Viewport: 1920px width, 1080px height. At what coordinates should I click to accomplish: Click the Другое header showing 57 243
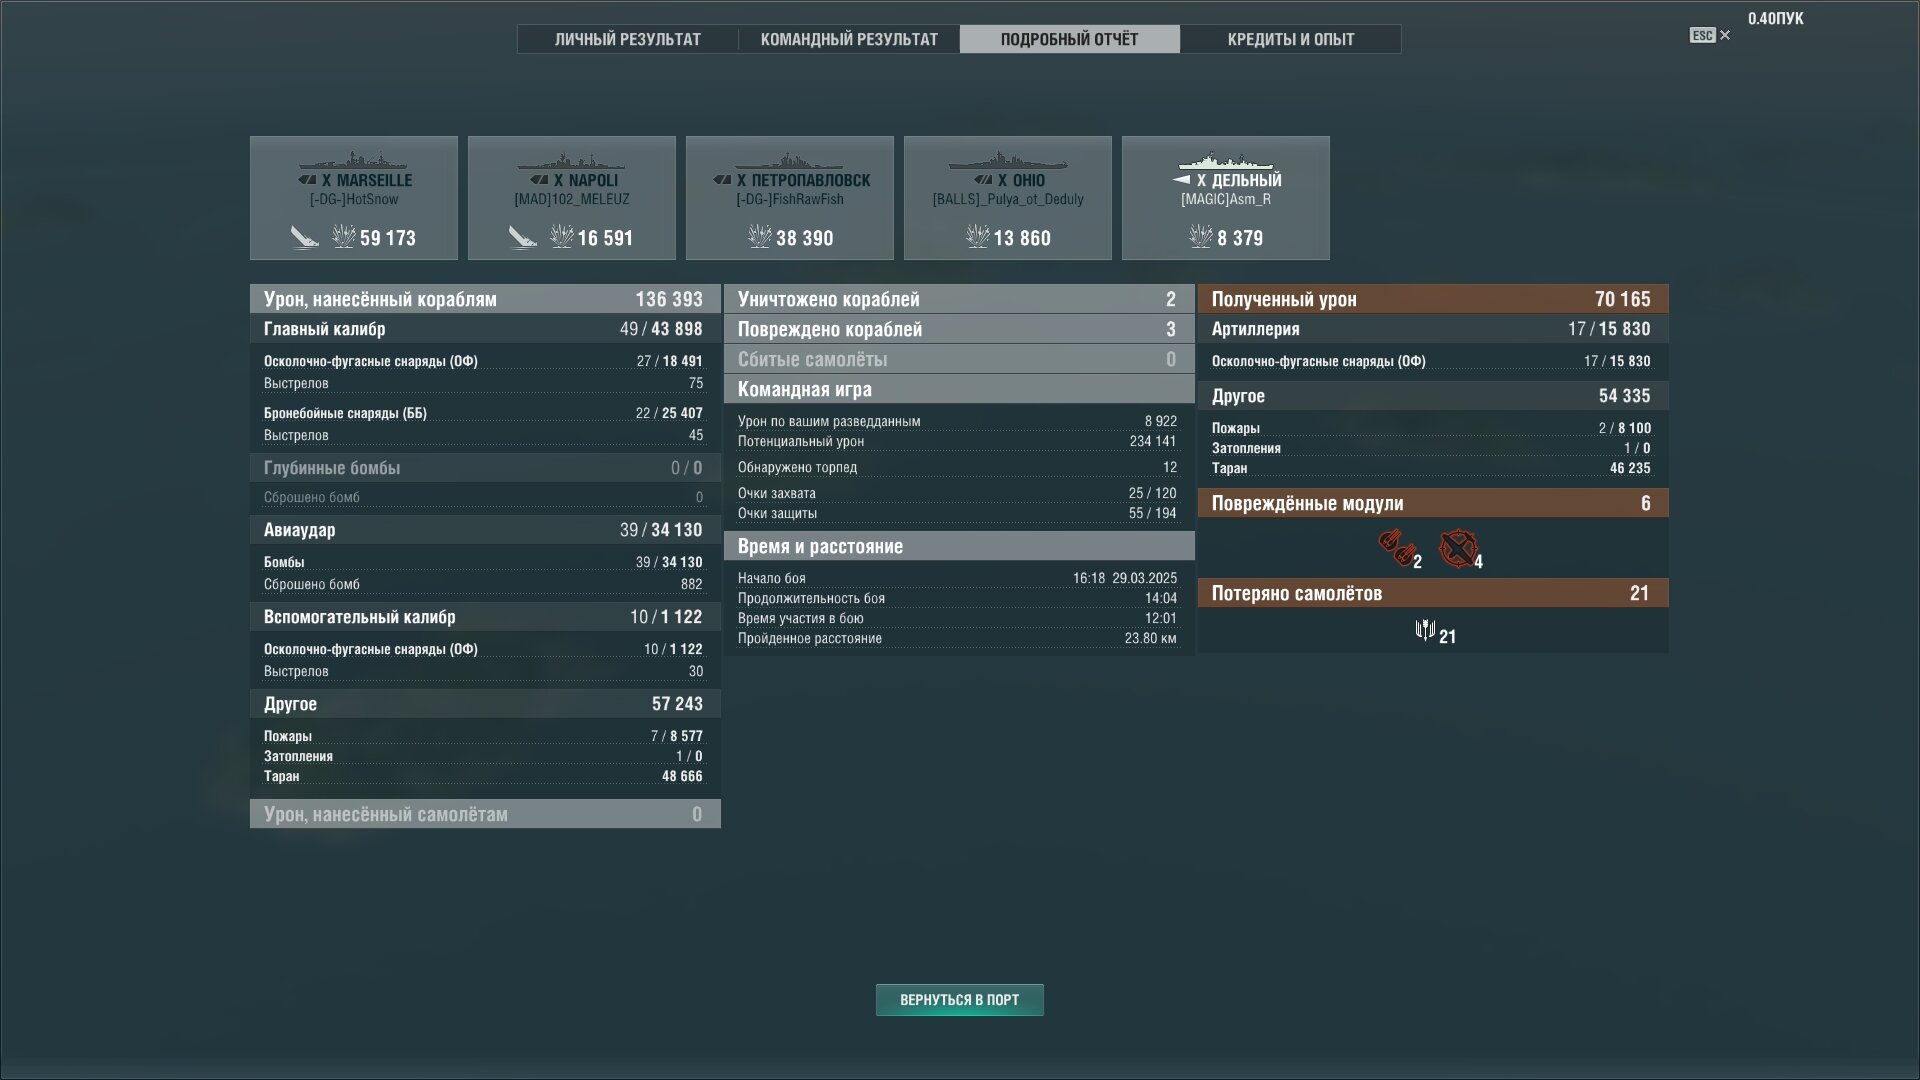(485, 704)
